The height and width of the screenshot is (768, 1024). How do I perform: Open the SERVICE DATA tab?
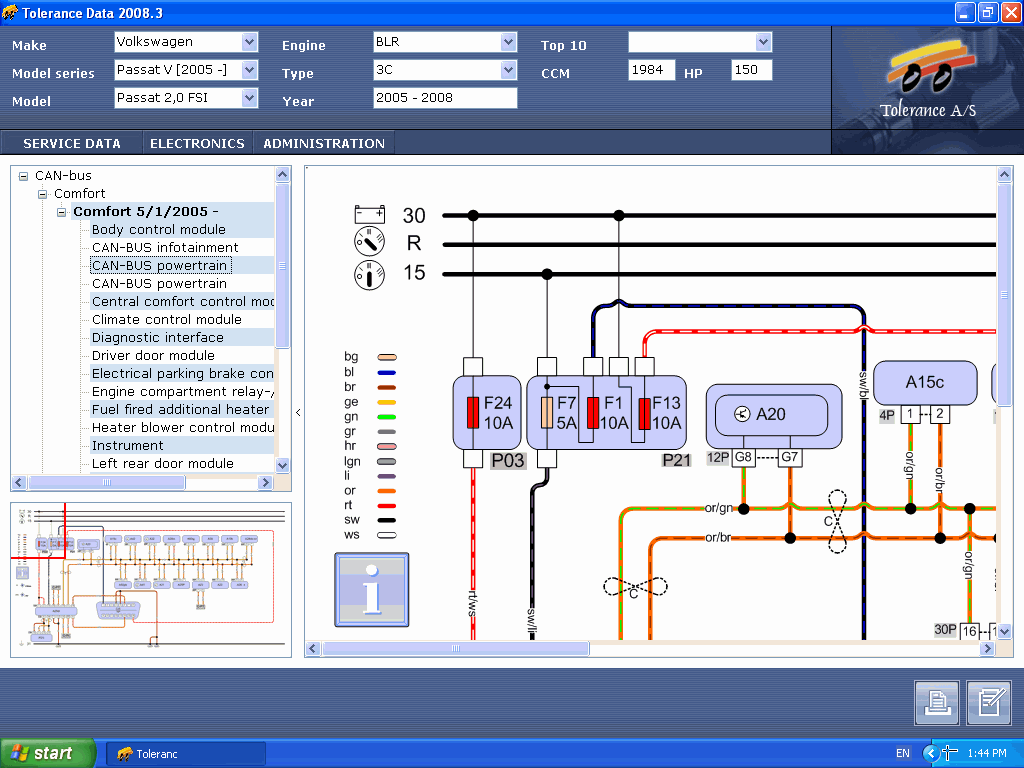(x=72, y=143)
